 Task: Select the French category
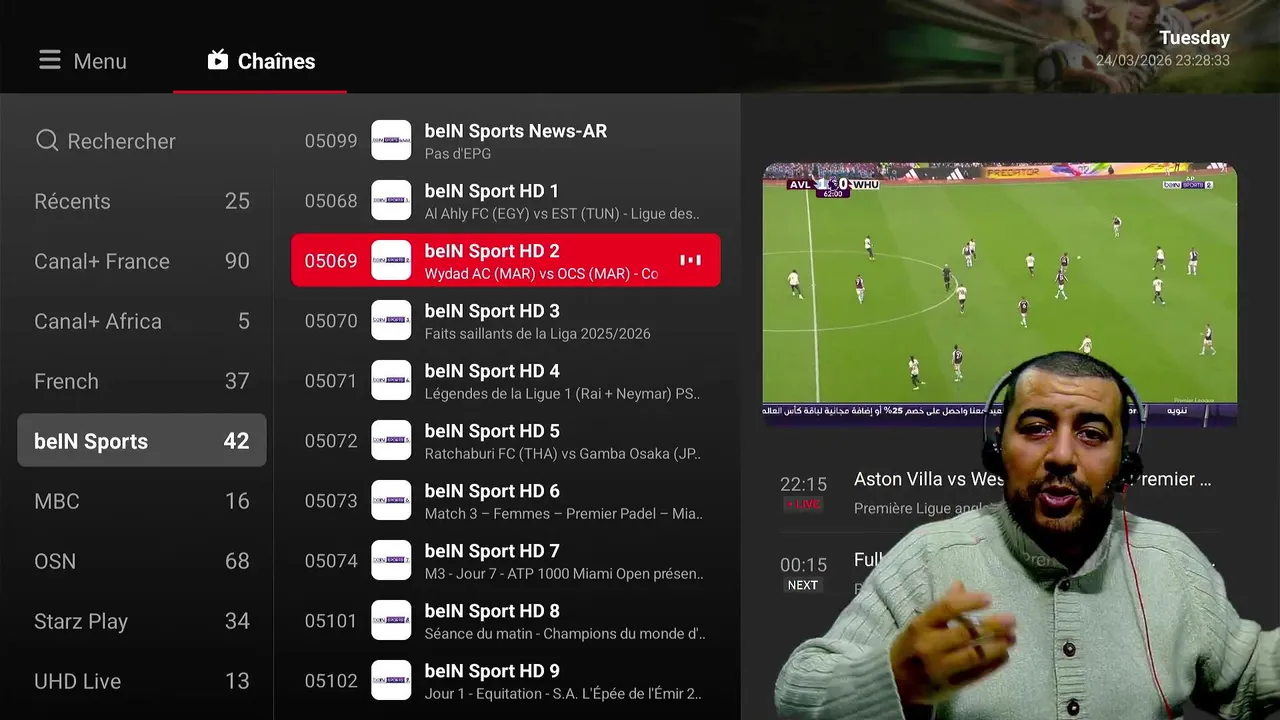click(142, 381)
